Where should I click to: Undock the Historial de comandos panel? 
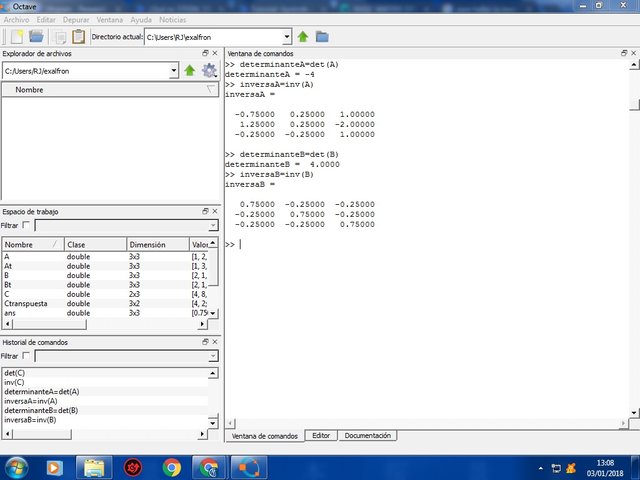click(205, 342)
